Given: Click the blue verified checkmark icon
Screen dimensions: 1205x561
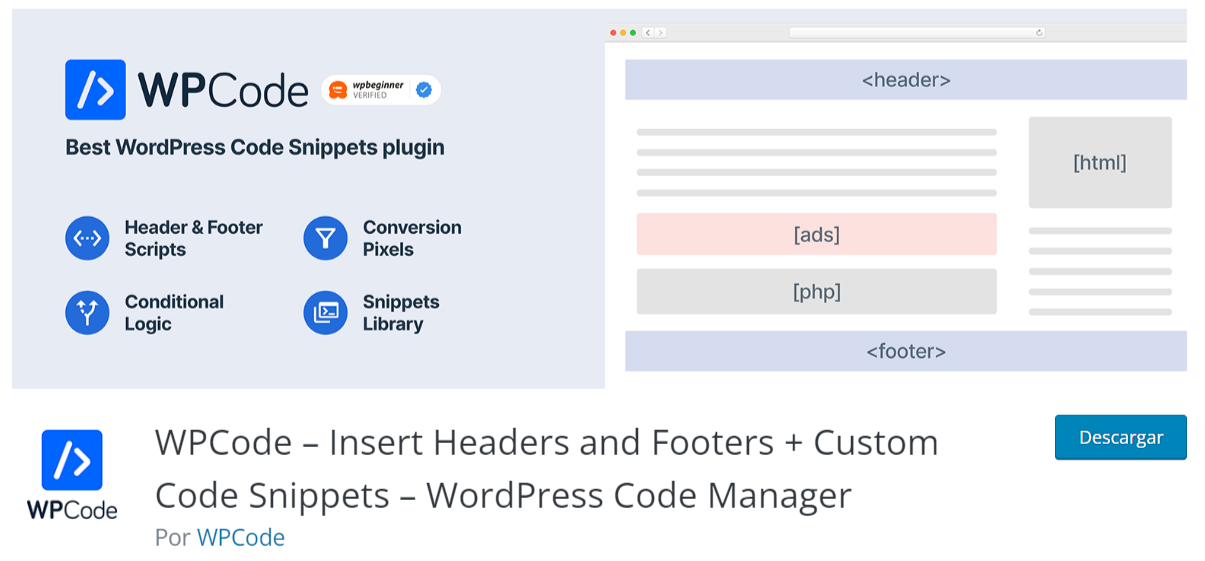Looking at the screenshot, I should [x=424, y=90].
